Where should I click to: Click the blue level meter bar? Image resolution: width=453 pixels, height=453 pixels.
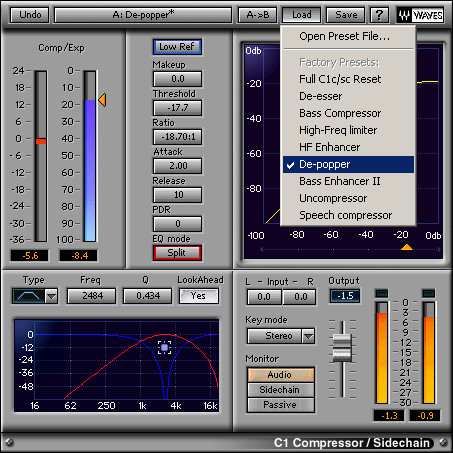(x=90, y=156)
